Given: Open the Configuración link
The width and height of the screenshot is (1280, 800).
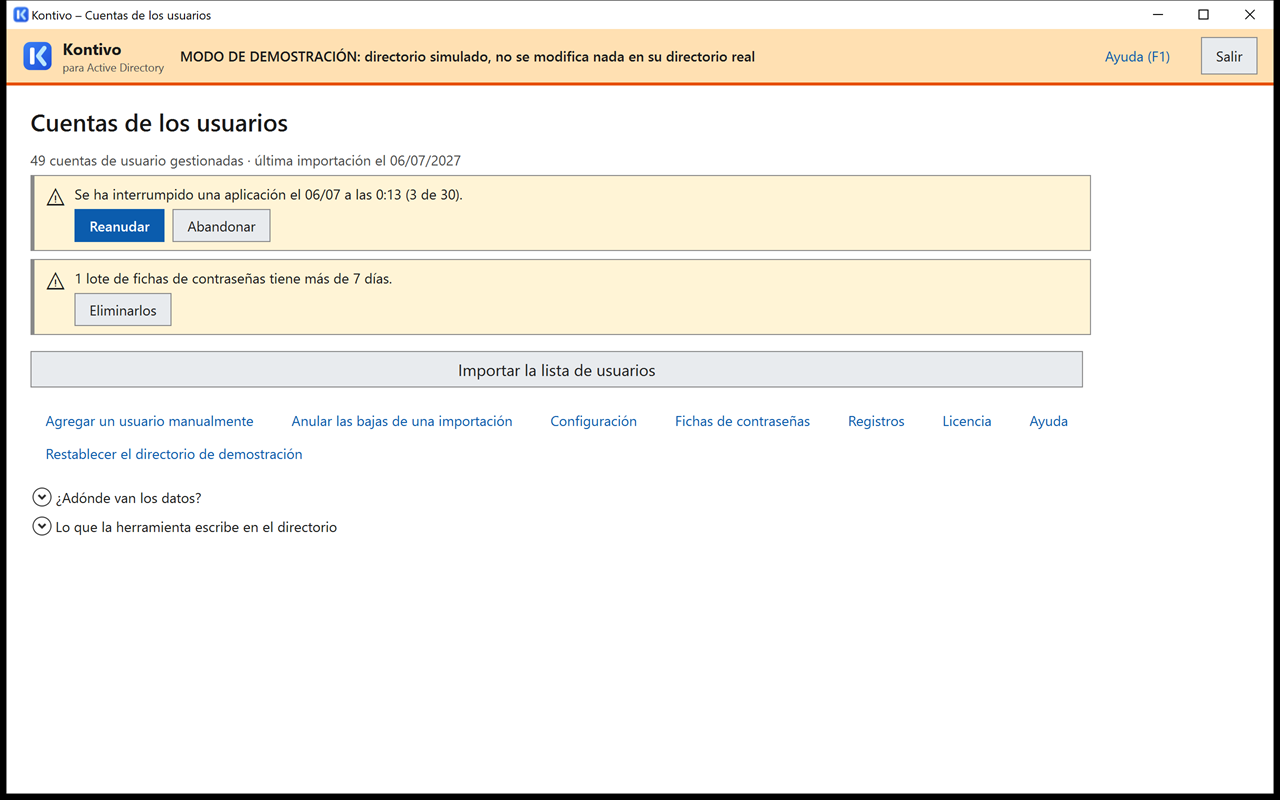Looking at the screenshot, I should (x=593, y=421).
